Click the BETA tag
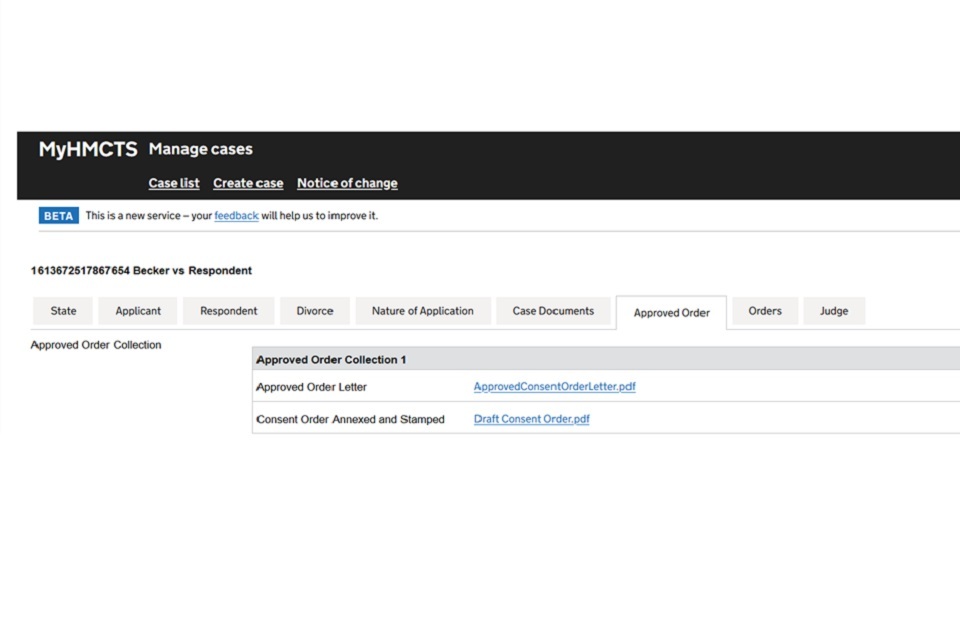Image resolution: width=960 pixels, height=640 pixels. [59, 216]
